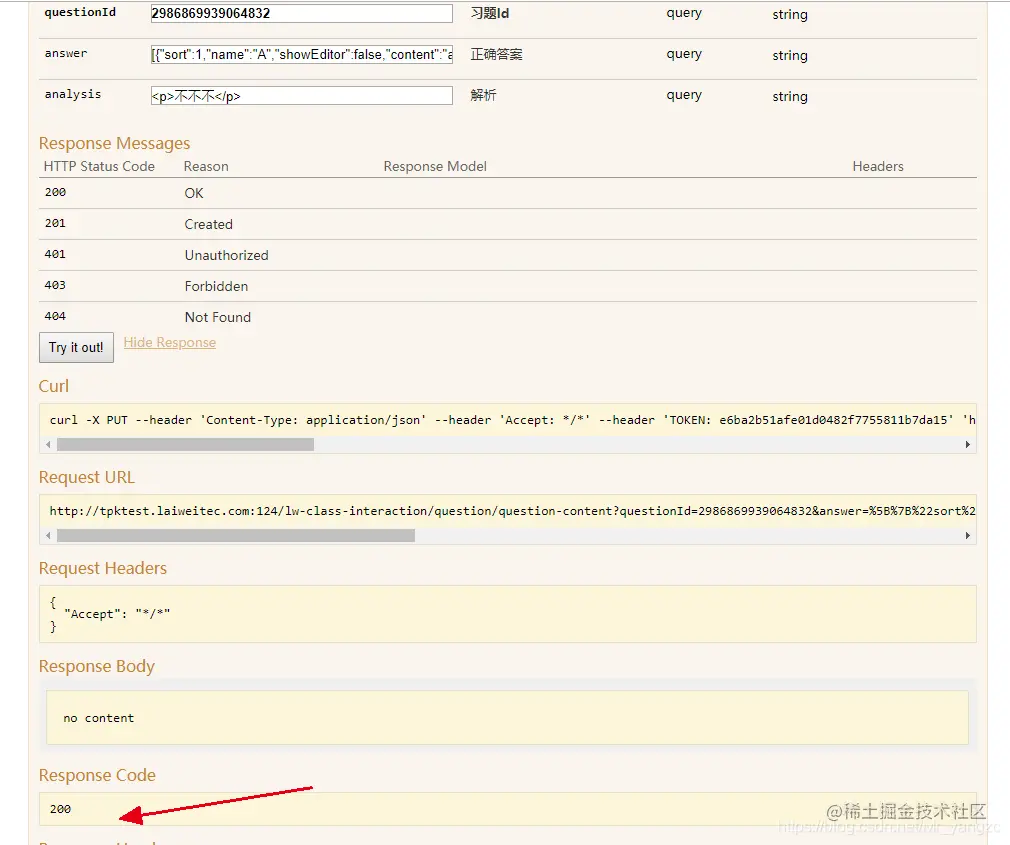Click the 403 status code row

pos(508,286)
